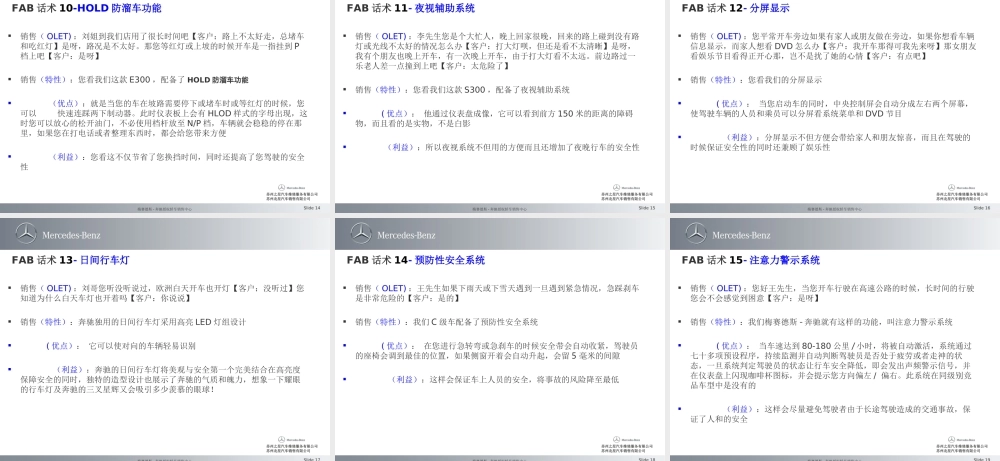1000x461 pixels.
Task: Click the OLET bullet beginning '刘姐到我们店用了很长时间吧'
Action: pyautogui.click(x=163, y=46)
